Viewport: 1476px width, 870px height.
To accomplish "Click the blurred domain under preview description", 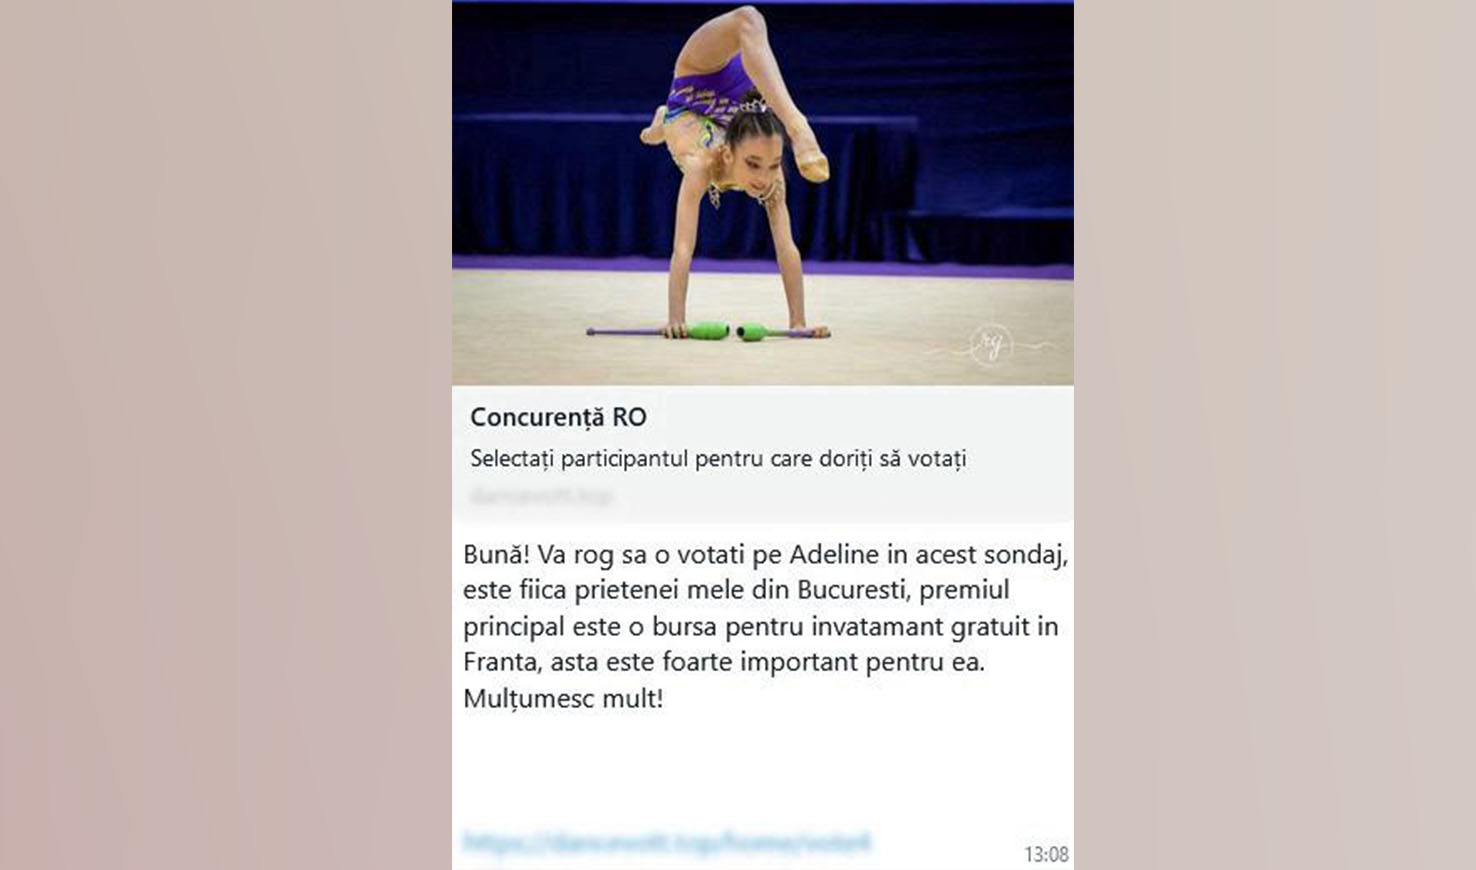I will pyautogui.click(x=541, y=496).
